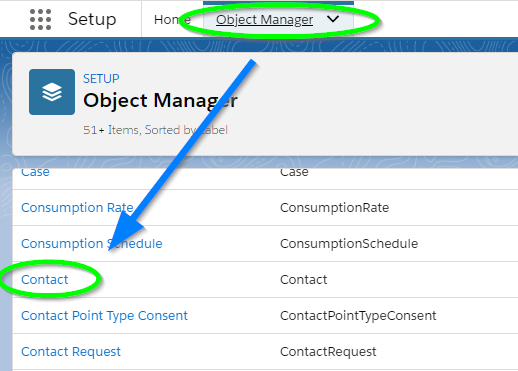Open the Contact Request object
Screen dimensions: 518x371
pos(71,352)
